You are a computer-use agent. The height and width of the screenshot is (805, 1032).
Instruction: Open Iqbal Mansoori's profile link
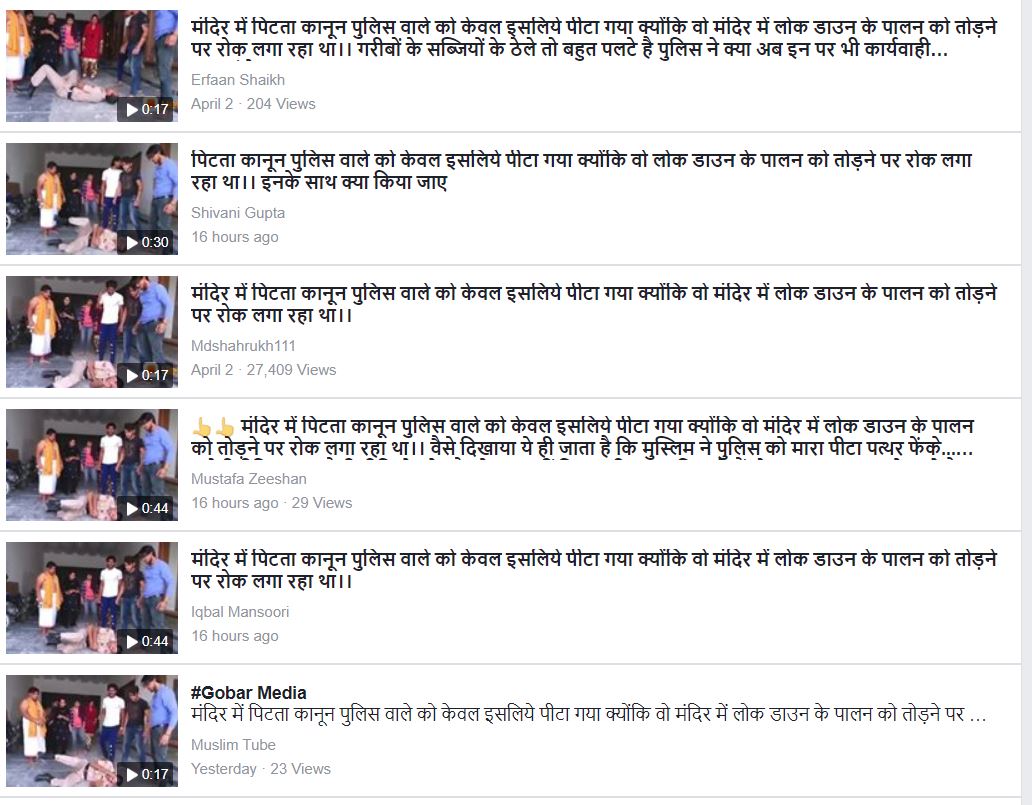pyautogui.click(x=240, y=611)
